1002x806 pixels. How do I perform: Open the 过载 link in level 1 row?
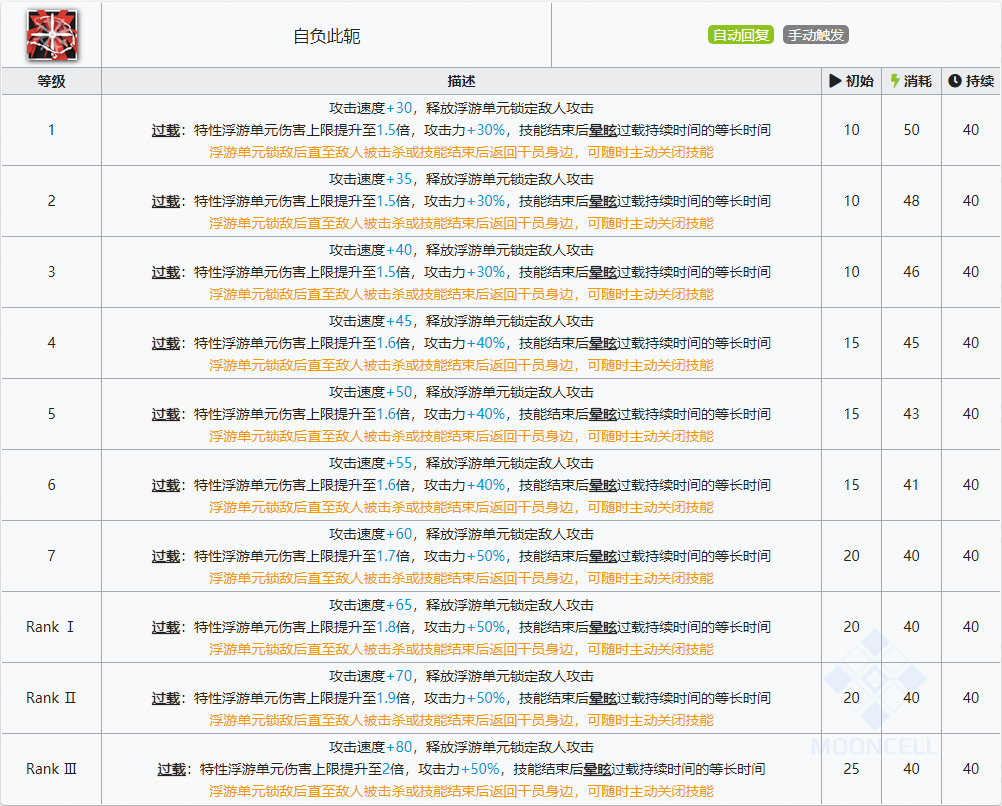coord(166,130)
